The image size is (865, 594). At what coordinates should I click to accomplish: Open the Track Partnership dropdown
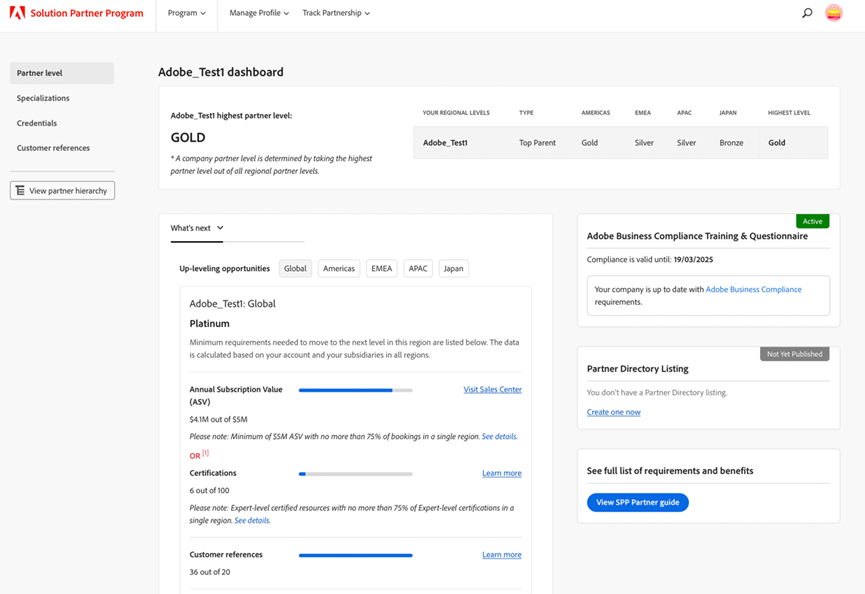tap(338, 13)
